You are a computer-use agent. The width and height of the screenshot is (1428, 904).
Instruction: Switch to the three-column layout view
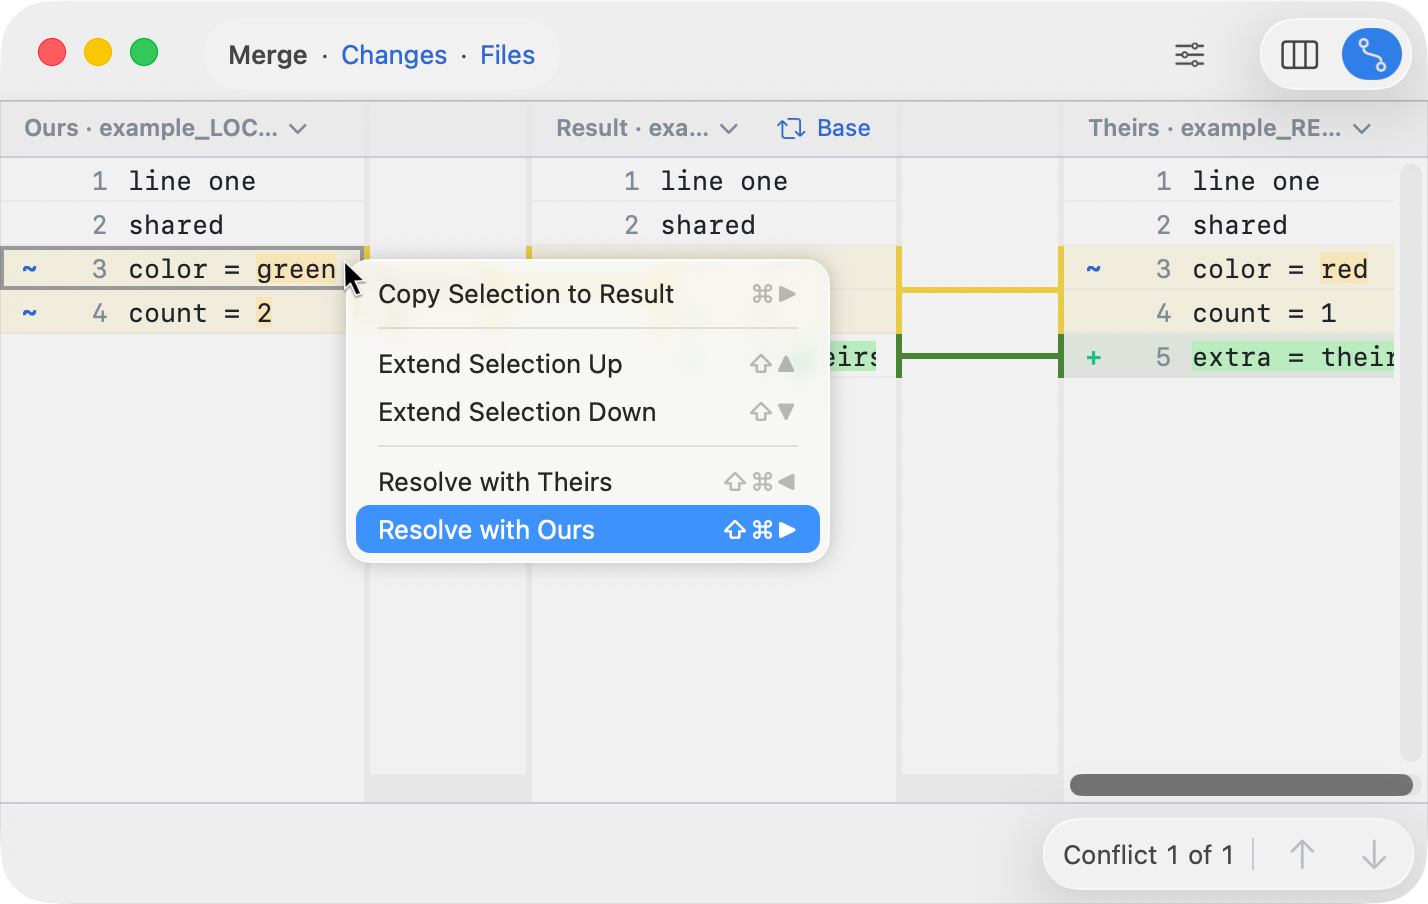(1299, 55)
